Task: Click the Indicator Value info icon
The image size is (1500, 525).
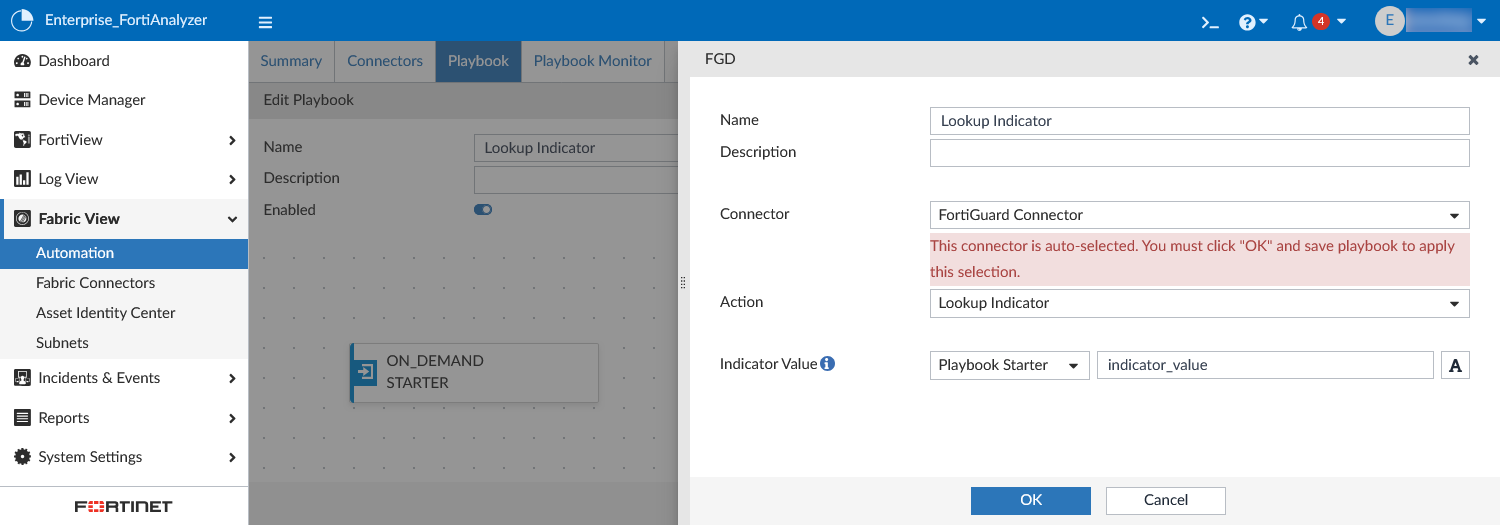Action: [x=827, y=364]
